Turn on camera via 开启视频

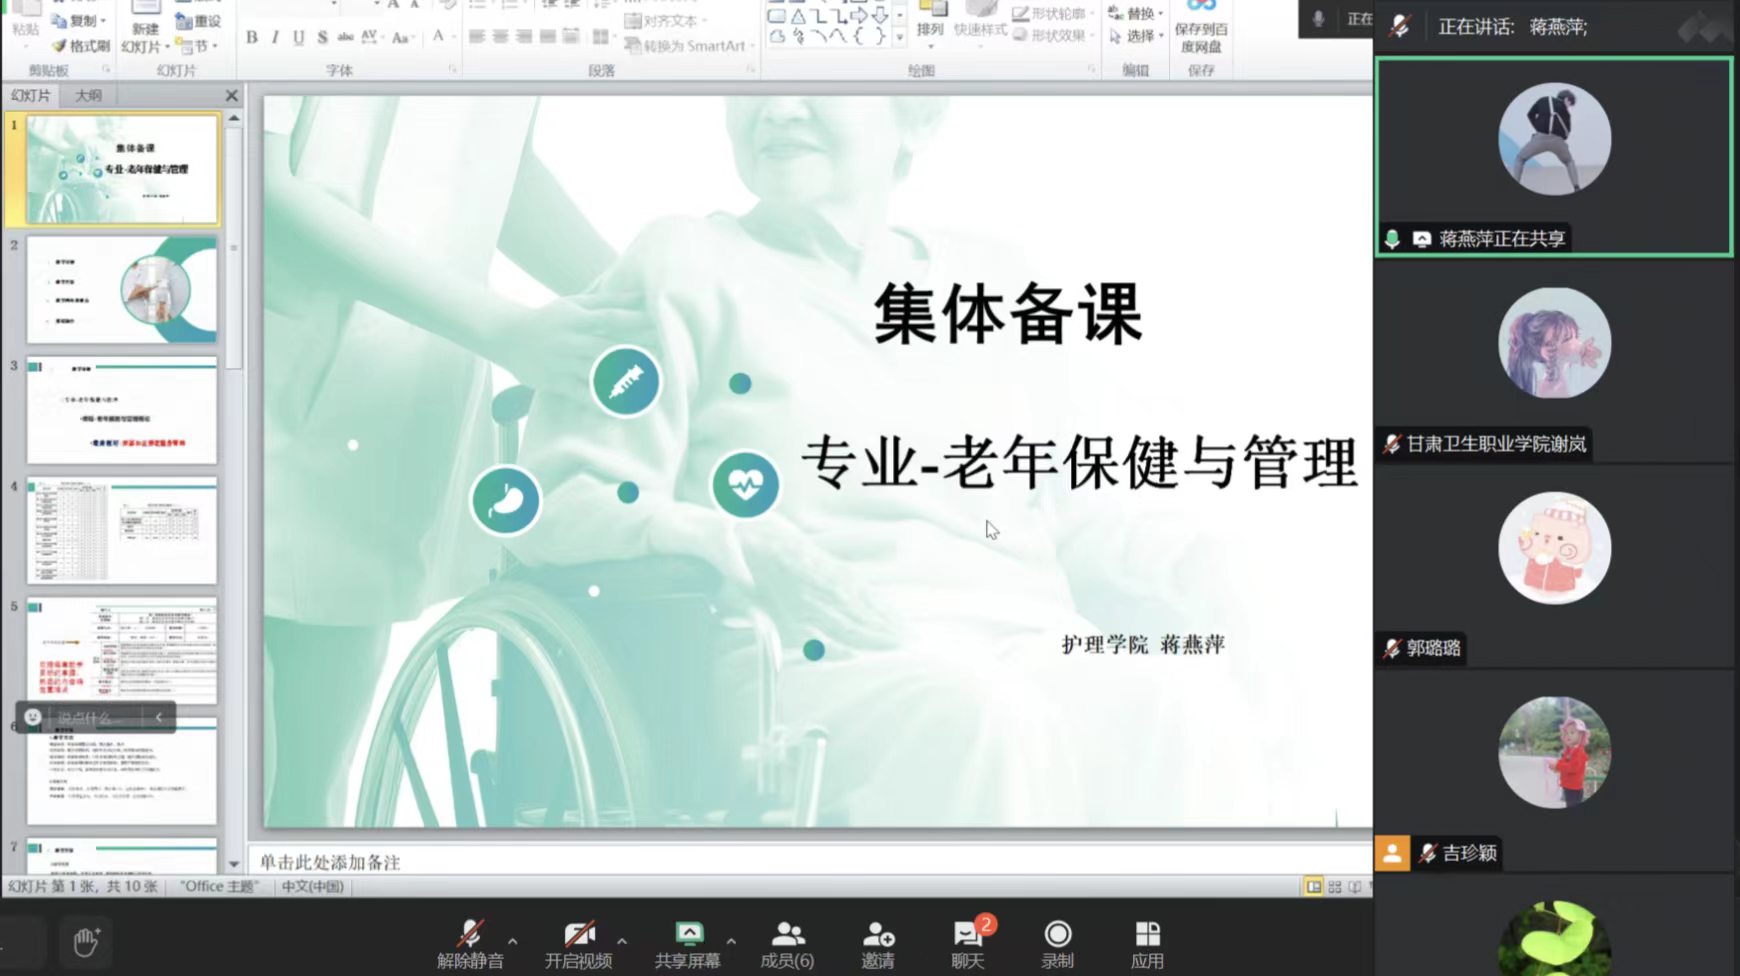pyautogui.click(x=578, y=943)
